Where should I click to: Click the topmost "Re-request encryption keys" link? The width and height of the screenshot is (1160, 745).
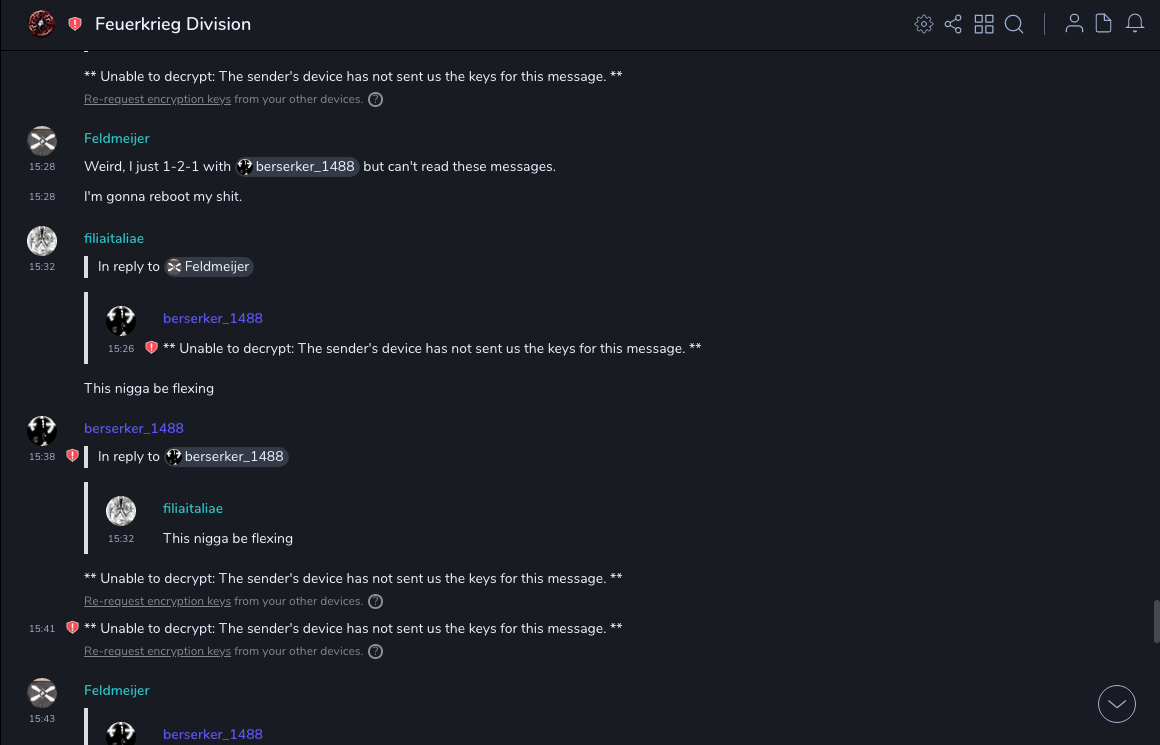point(157,100)
